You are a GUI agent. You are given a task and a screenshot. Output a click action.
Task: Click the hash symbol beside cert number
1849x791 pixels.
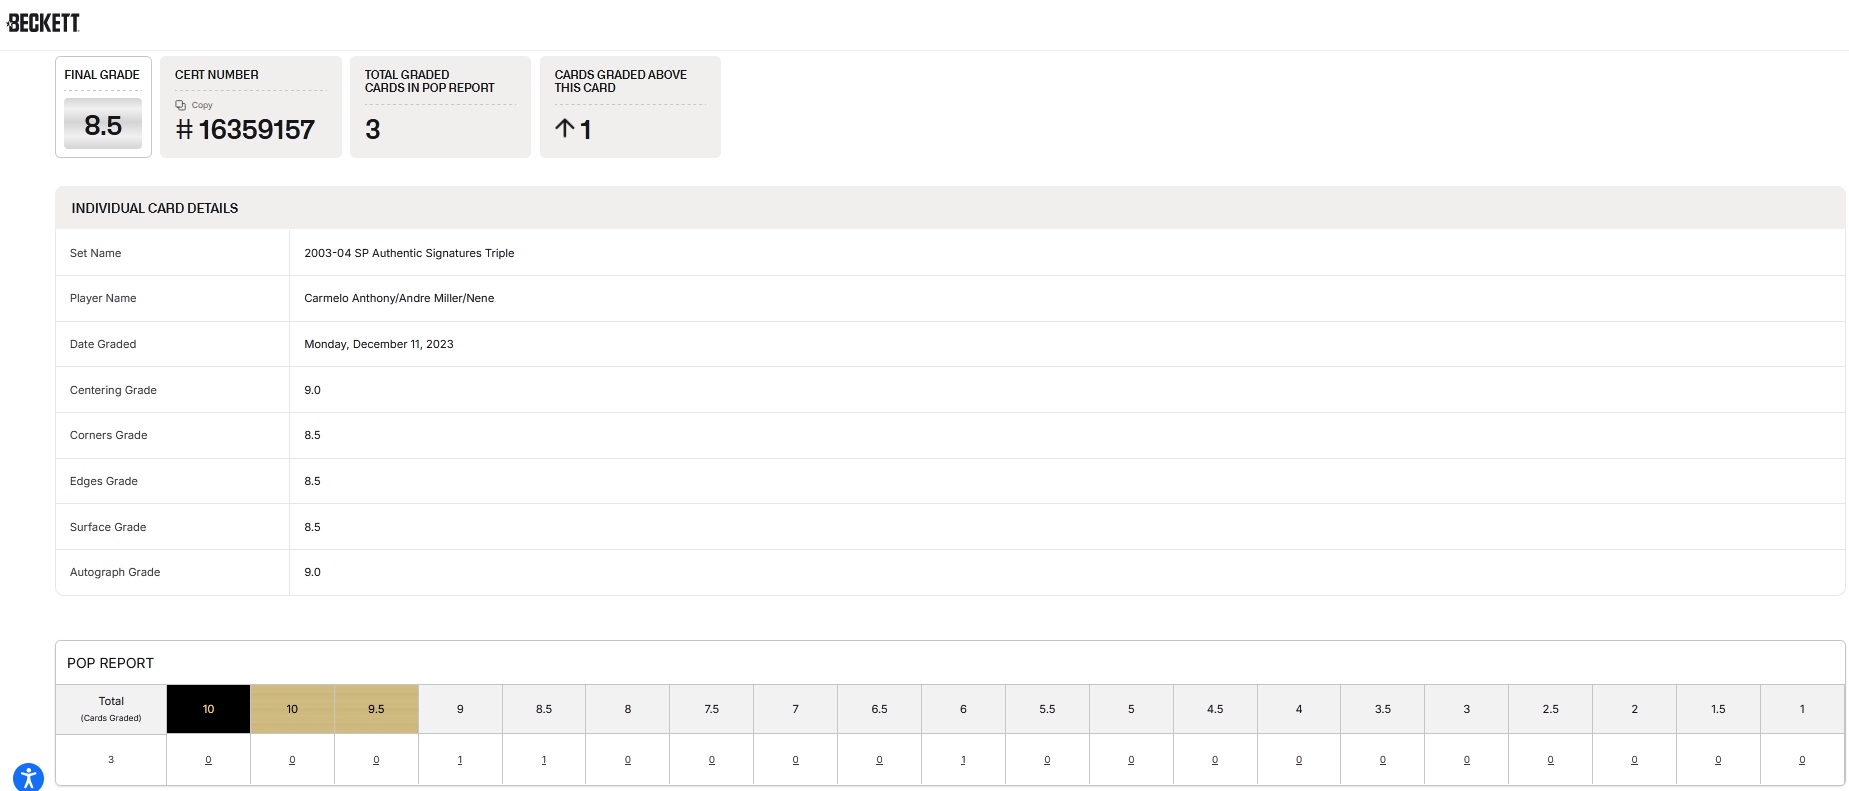pos(184,130)
